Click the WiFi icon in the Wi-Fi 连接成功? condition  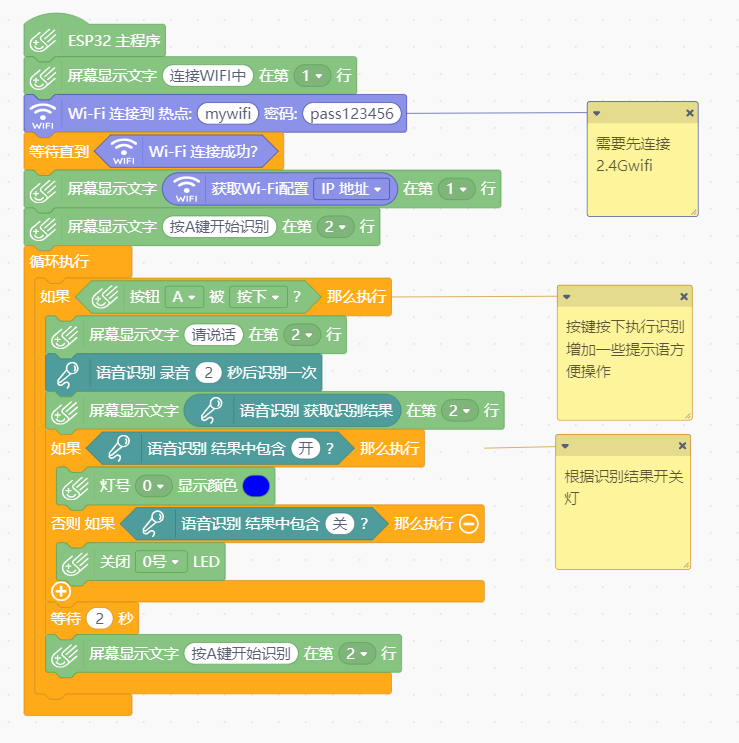[x=124, y=152]
